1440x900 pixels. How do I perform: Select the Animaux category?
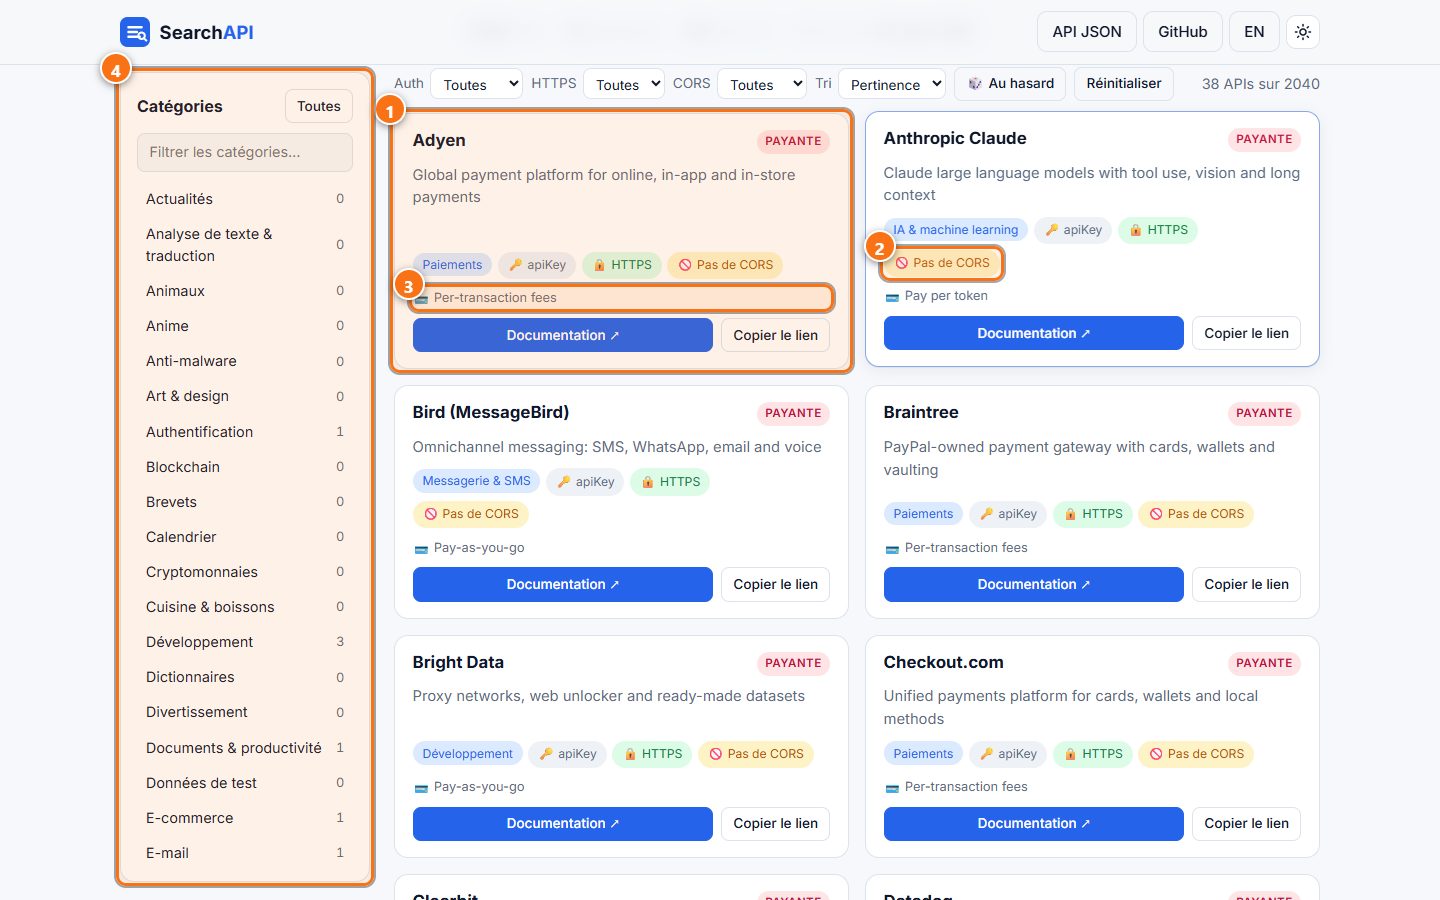pos(245,291)
